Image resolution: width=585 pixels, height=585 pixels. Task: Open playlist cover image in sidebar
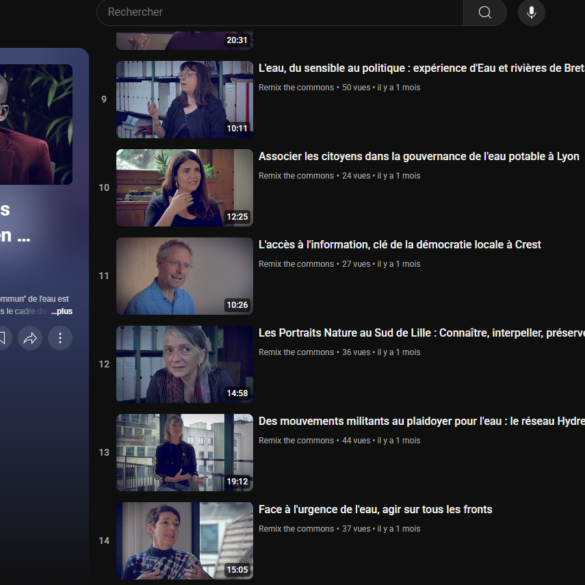tap(36, 124)
